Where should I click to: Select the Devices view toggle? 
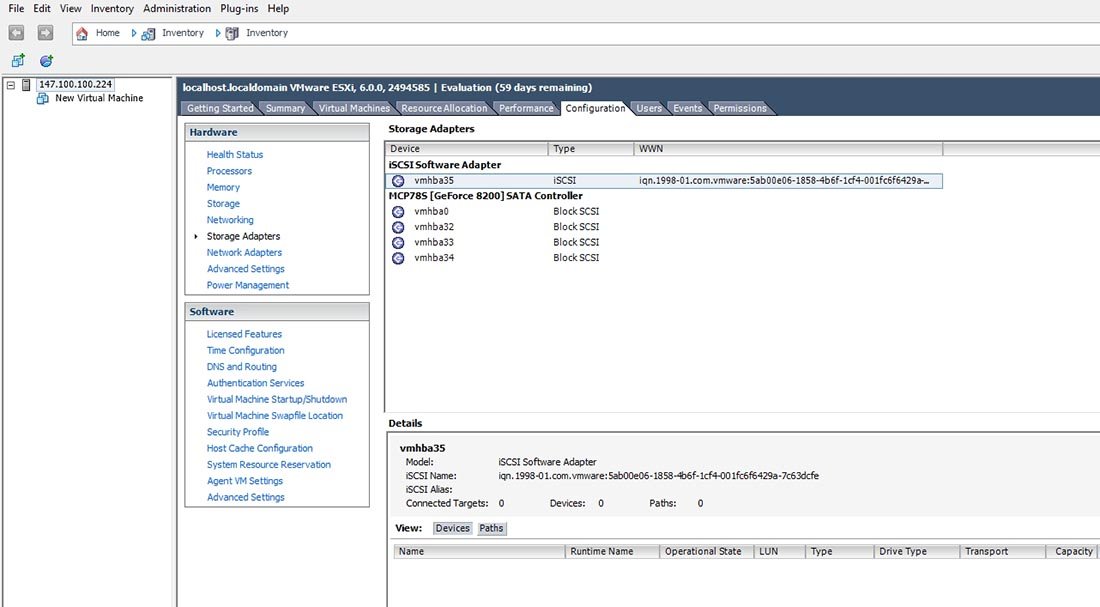tap(452, 528)
